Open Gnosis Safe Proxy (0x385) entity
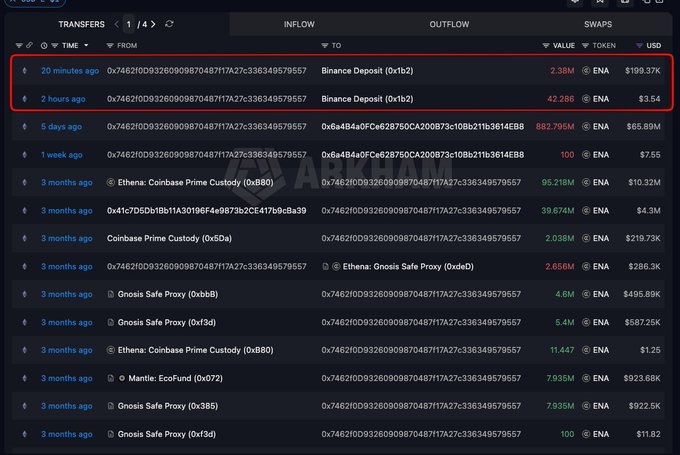The image size is (680, 455). [168, 406]
